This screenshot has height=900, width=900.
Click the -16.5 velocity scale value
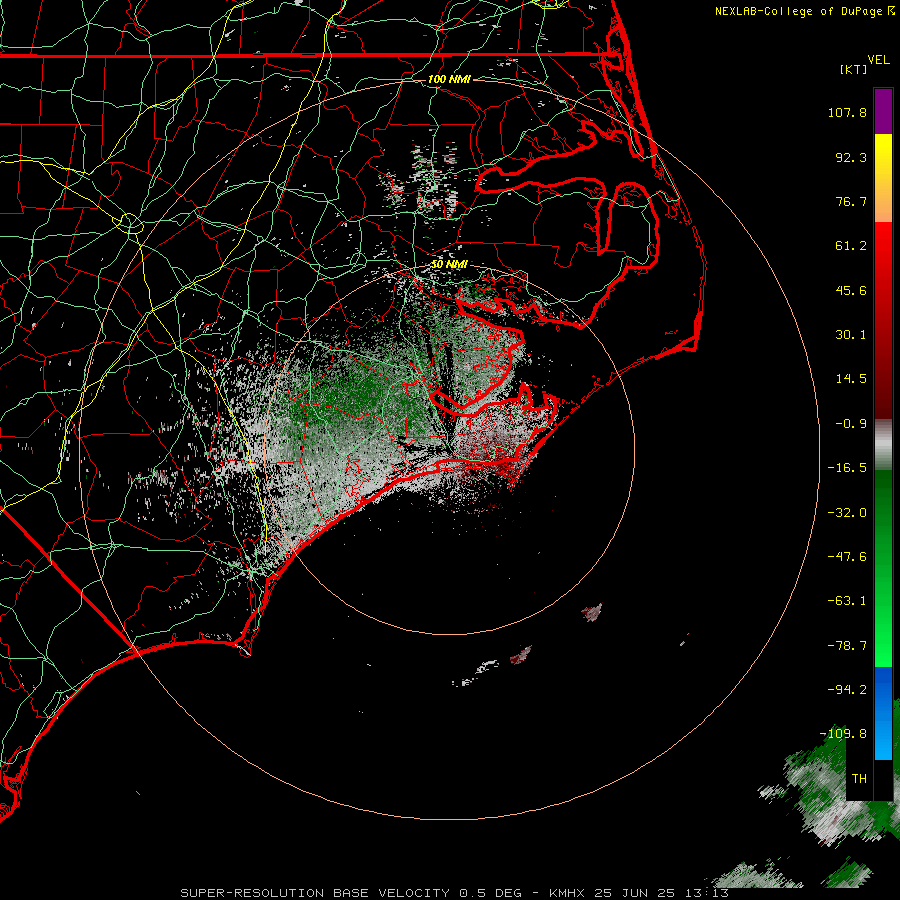tap(847, 468)
